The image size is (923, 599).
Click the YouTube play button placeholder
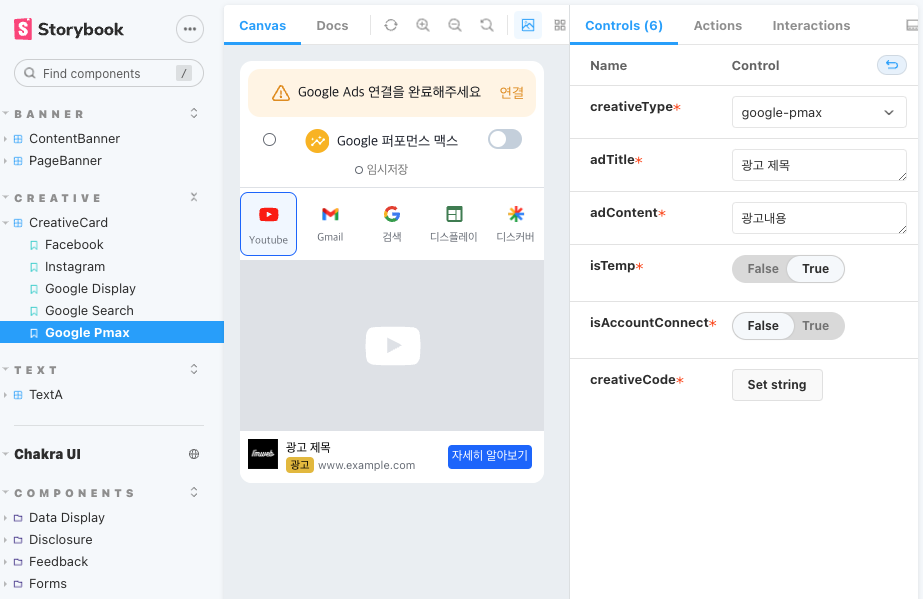click(x=393, y=345)
